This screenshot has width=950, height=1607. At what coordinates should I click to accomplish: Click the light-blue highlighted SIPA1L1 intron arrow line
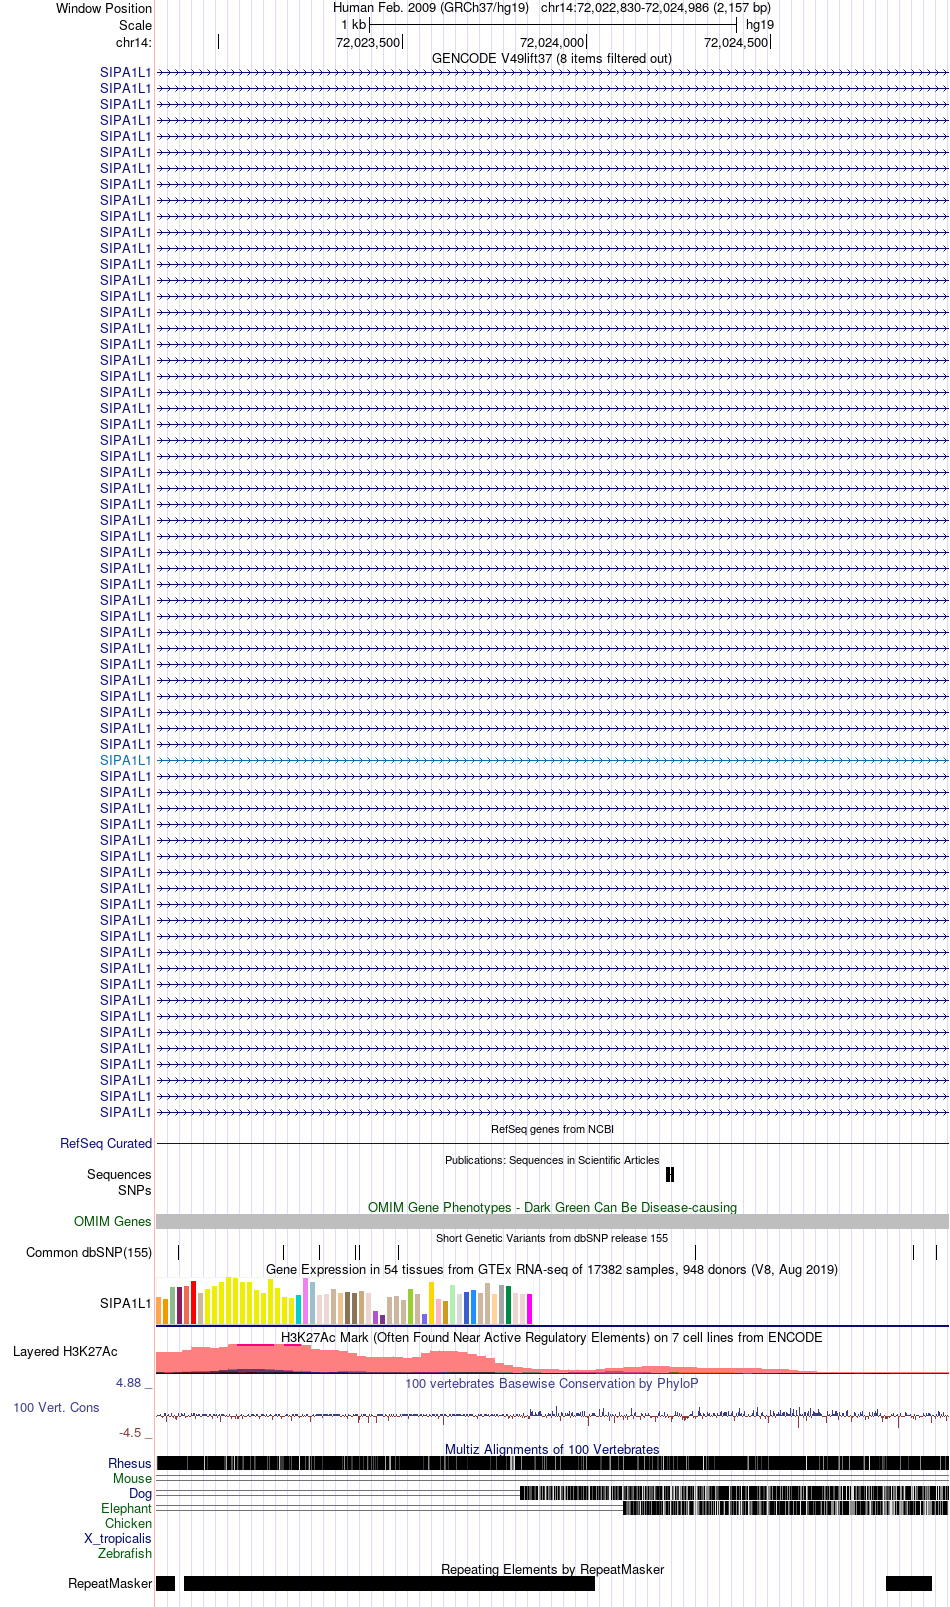(x=552, y=761)
